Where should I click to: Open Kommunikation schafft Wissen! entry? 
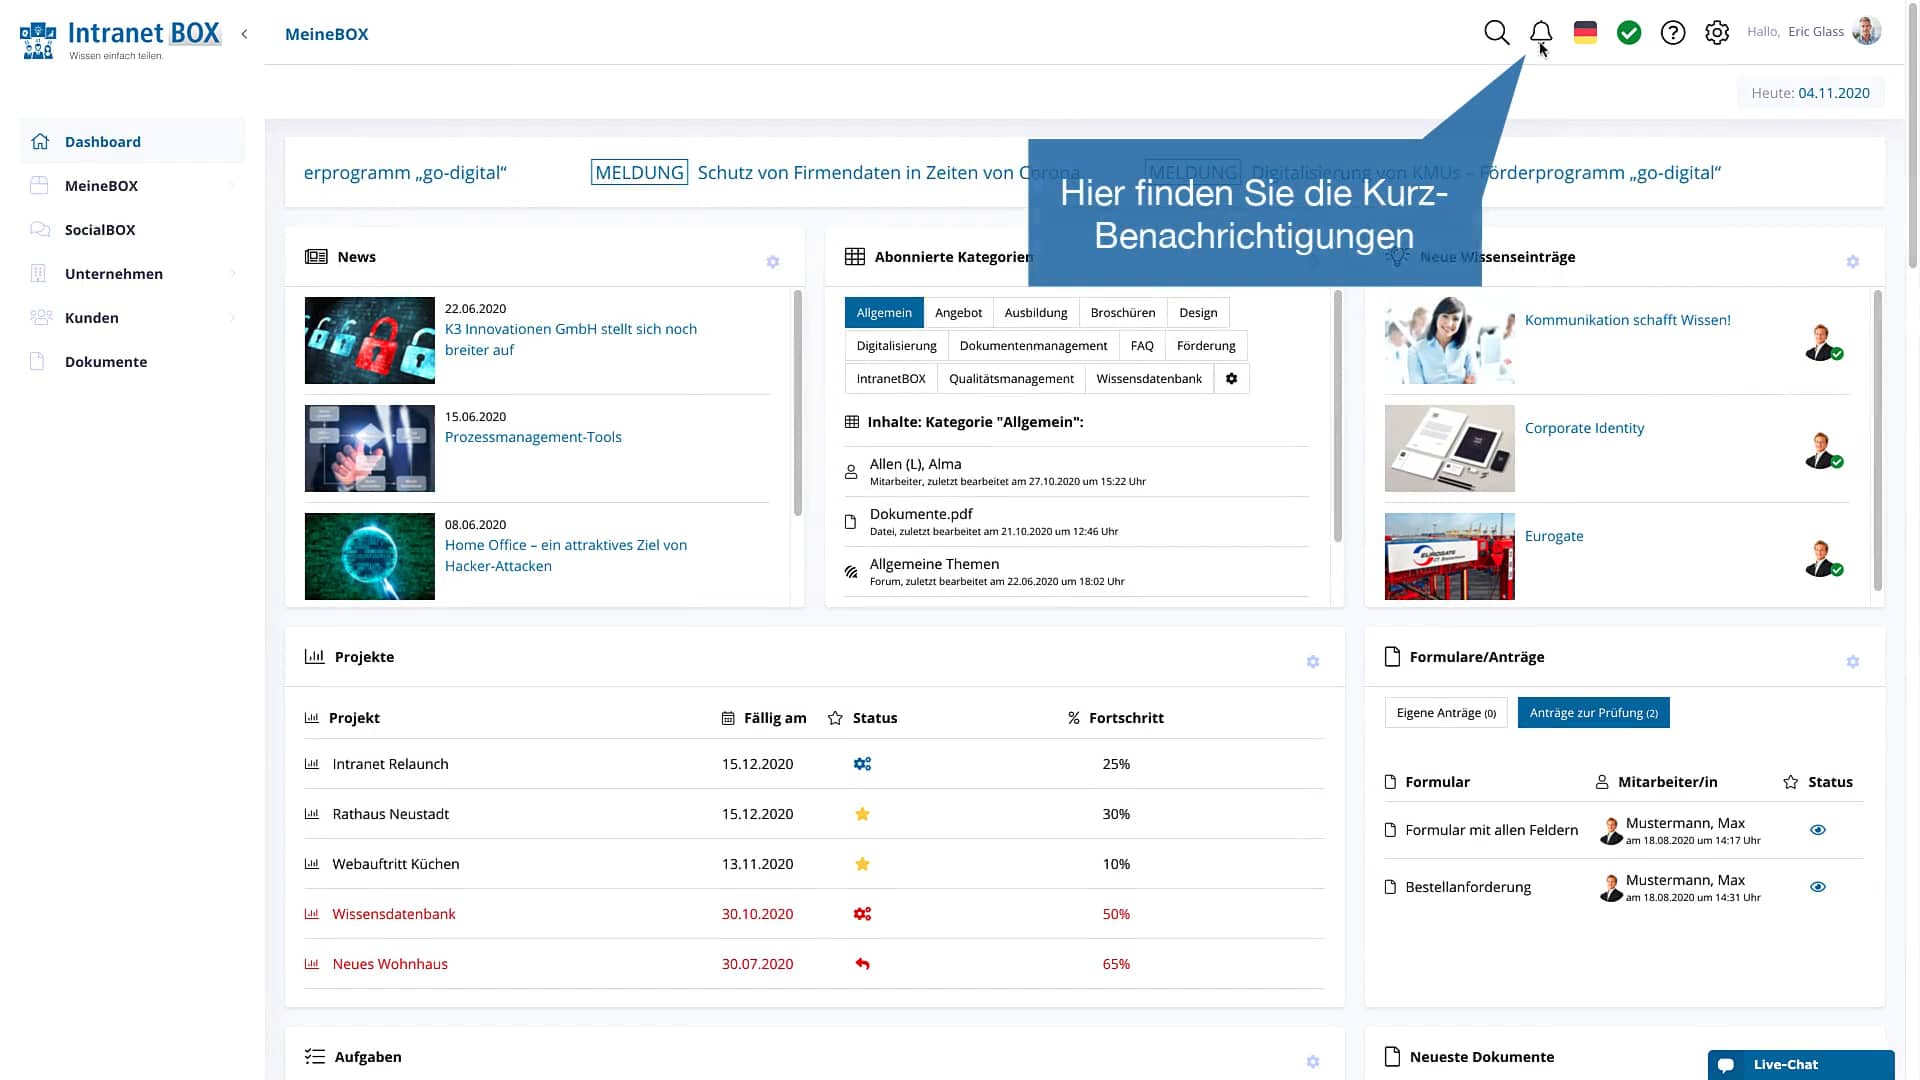point(1627,320)
